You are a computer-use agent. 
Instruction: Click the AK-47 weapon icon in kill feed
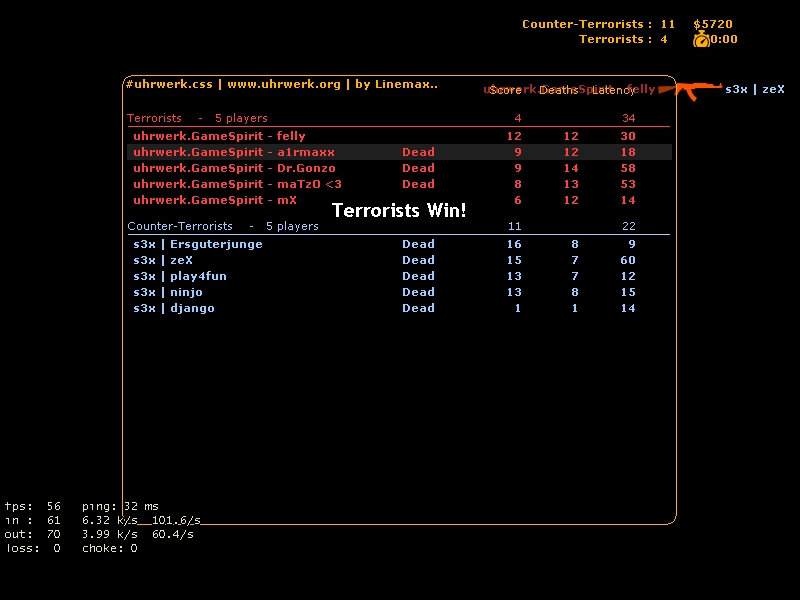point(690,90)
